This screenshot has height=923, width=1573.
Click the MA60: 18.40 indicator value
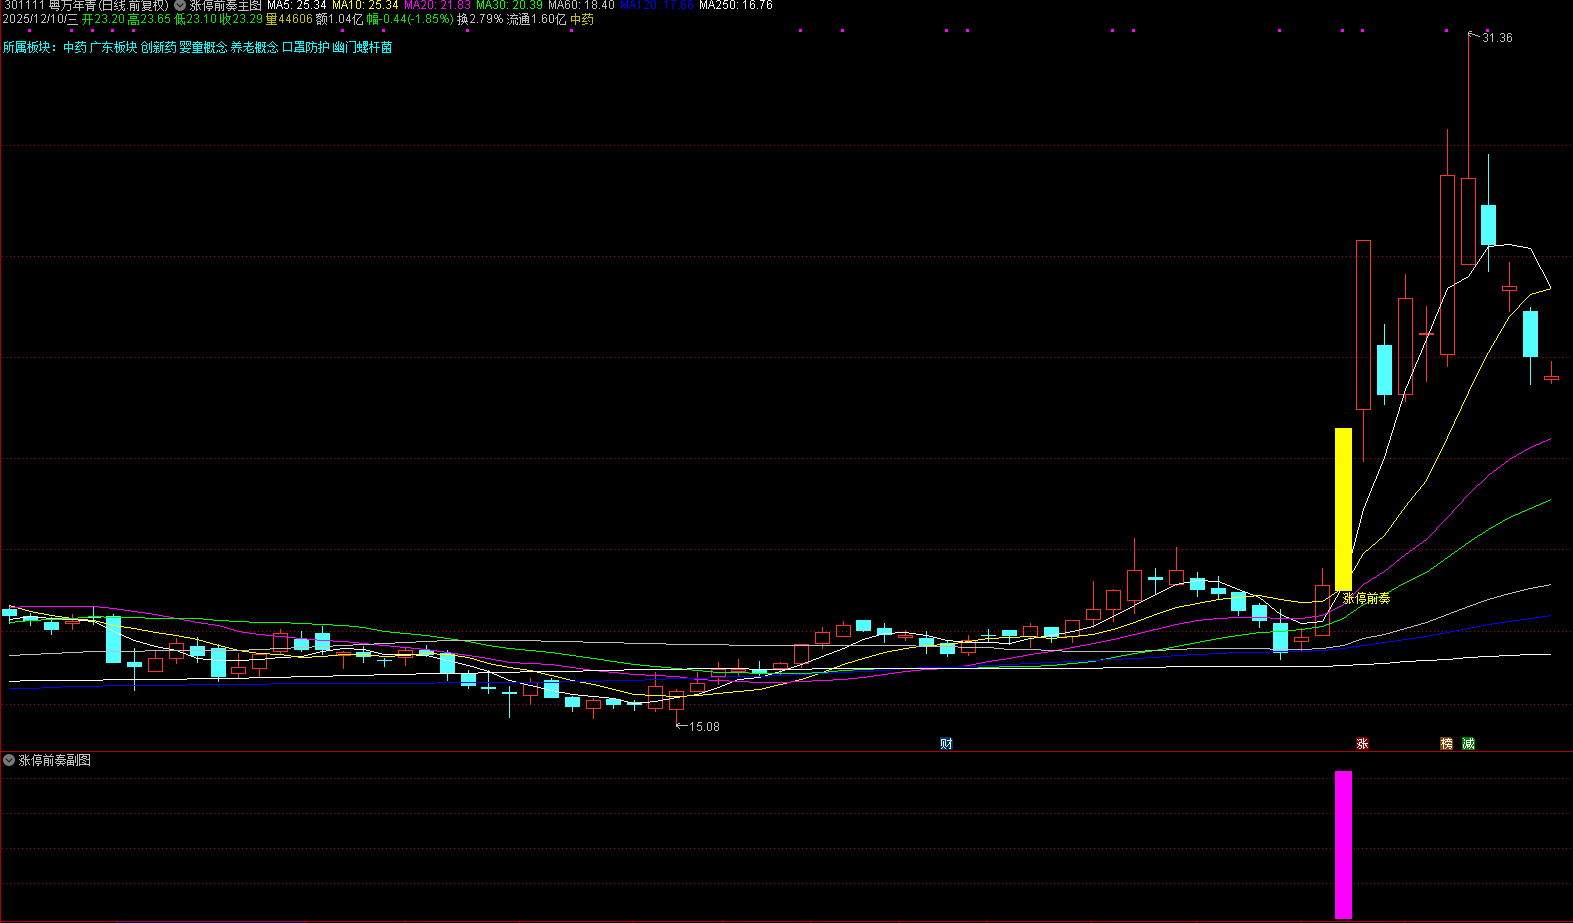581,6
